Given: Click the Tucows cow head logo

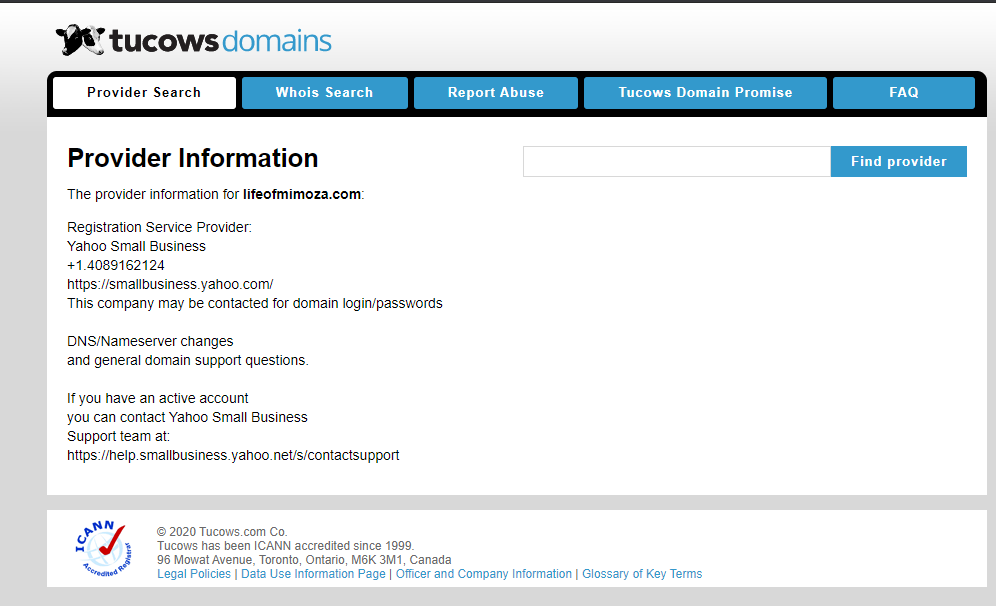Looking at the screenshot, I should (x=80, y=40).
